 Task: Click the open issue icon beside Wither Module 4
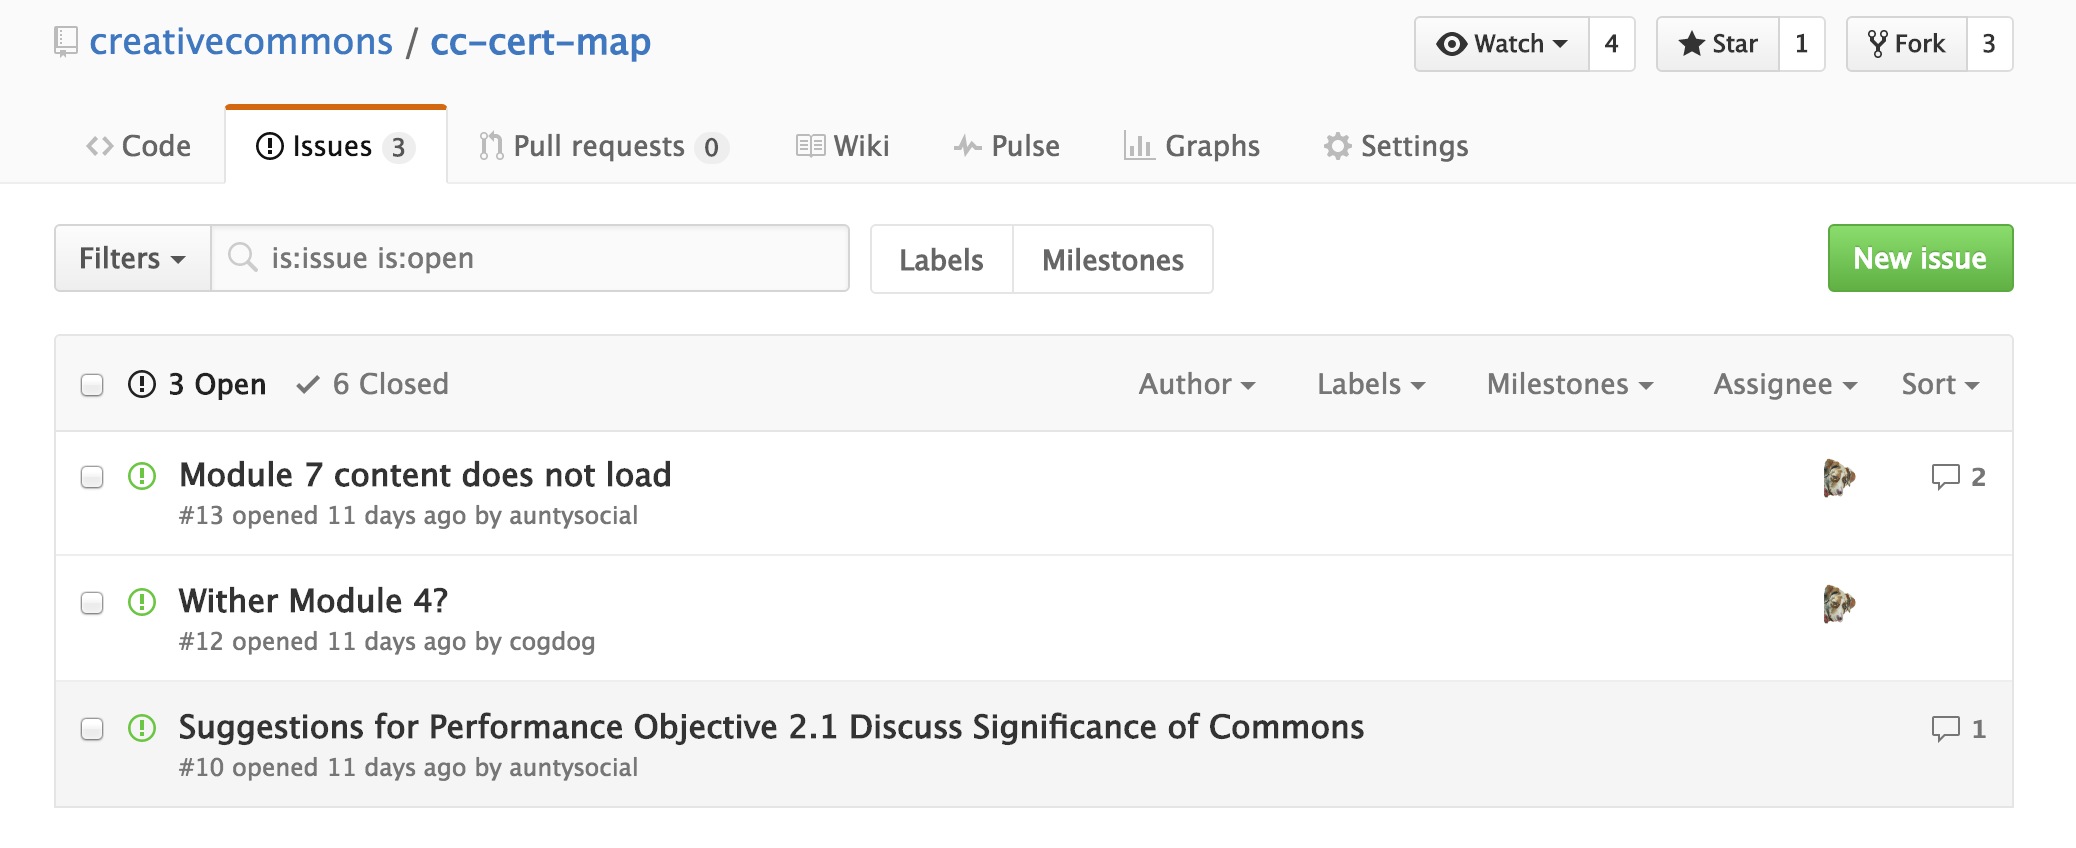[142, 602]
